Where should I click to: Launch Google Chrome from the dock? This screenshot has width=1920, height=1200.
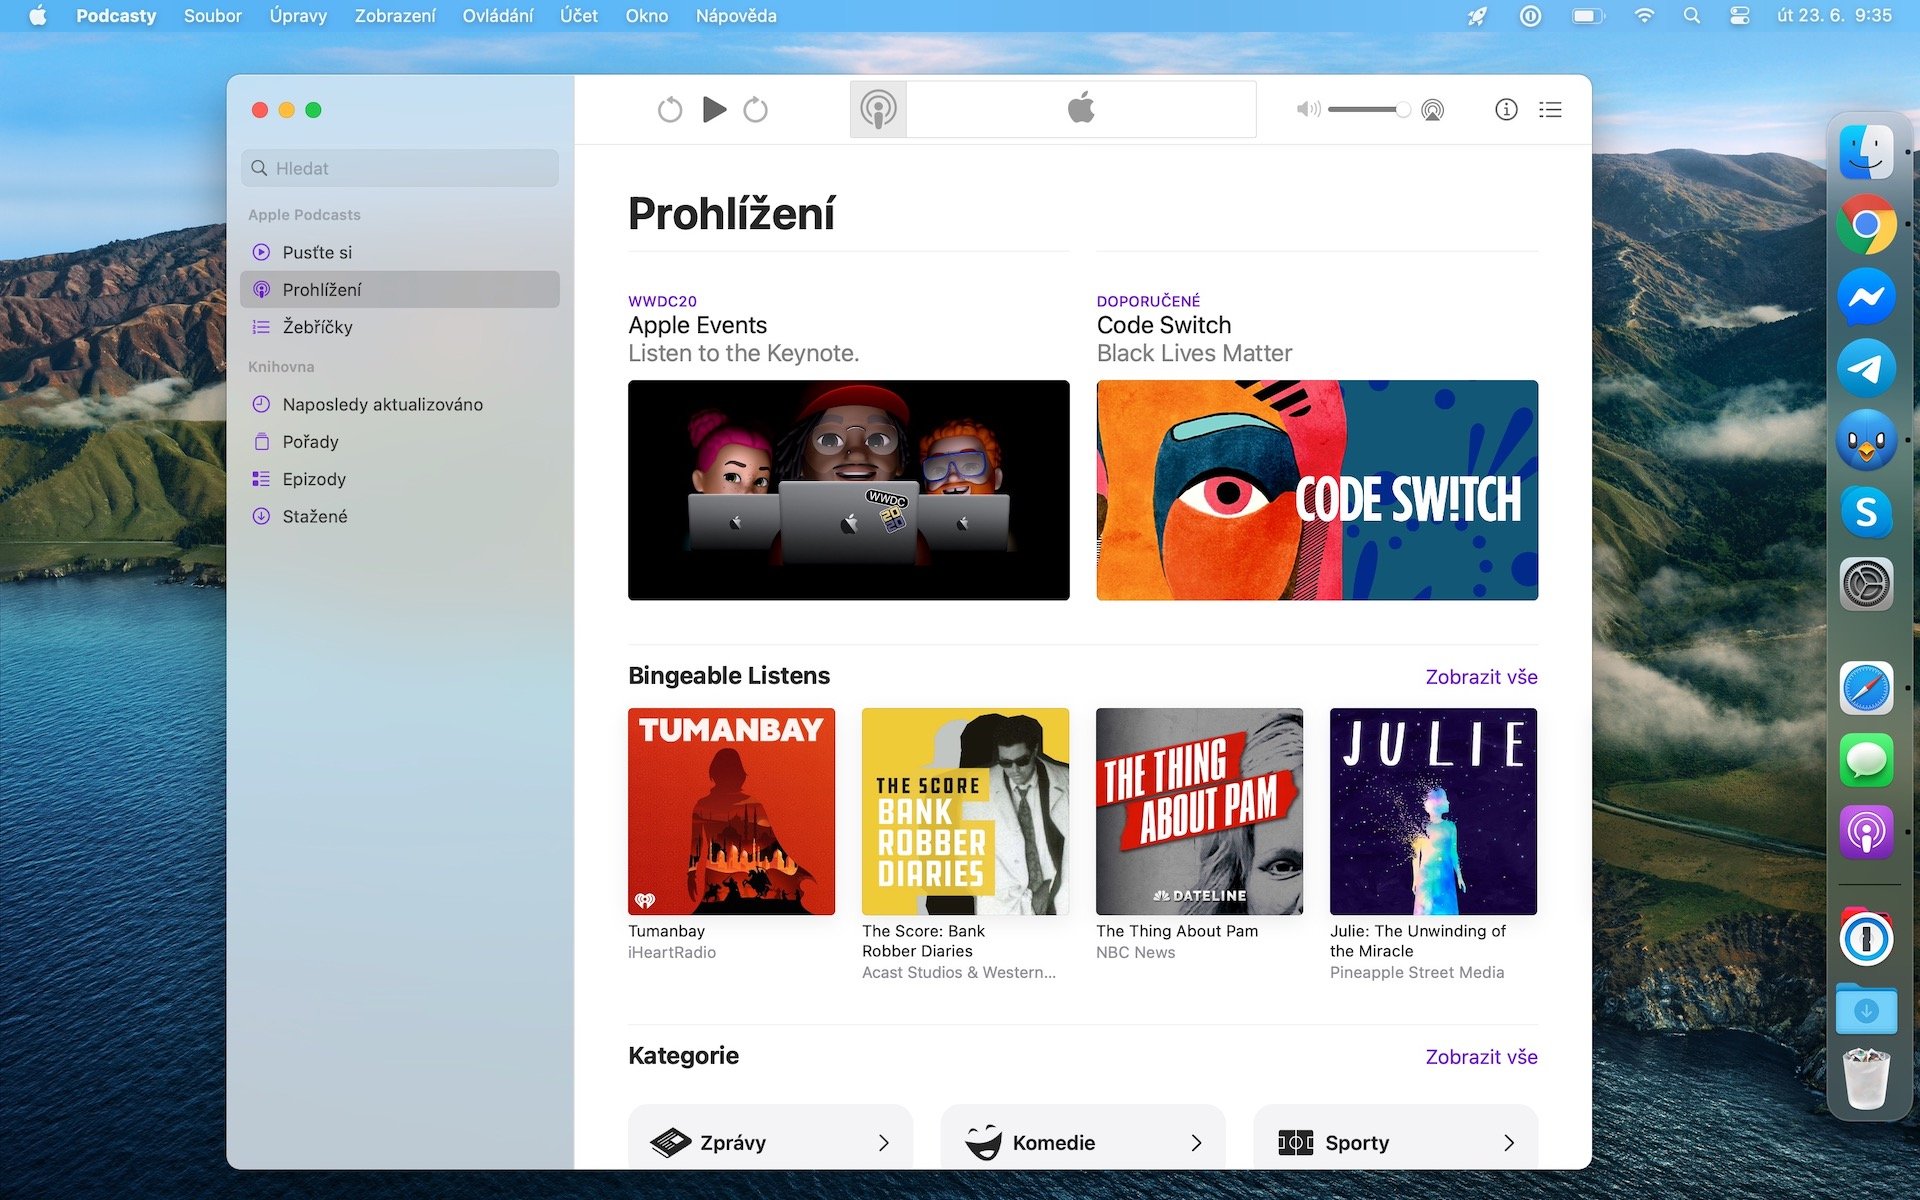pos(1866,225)
